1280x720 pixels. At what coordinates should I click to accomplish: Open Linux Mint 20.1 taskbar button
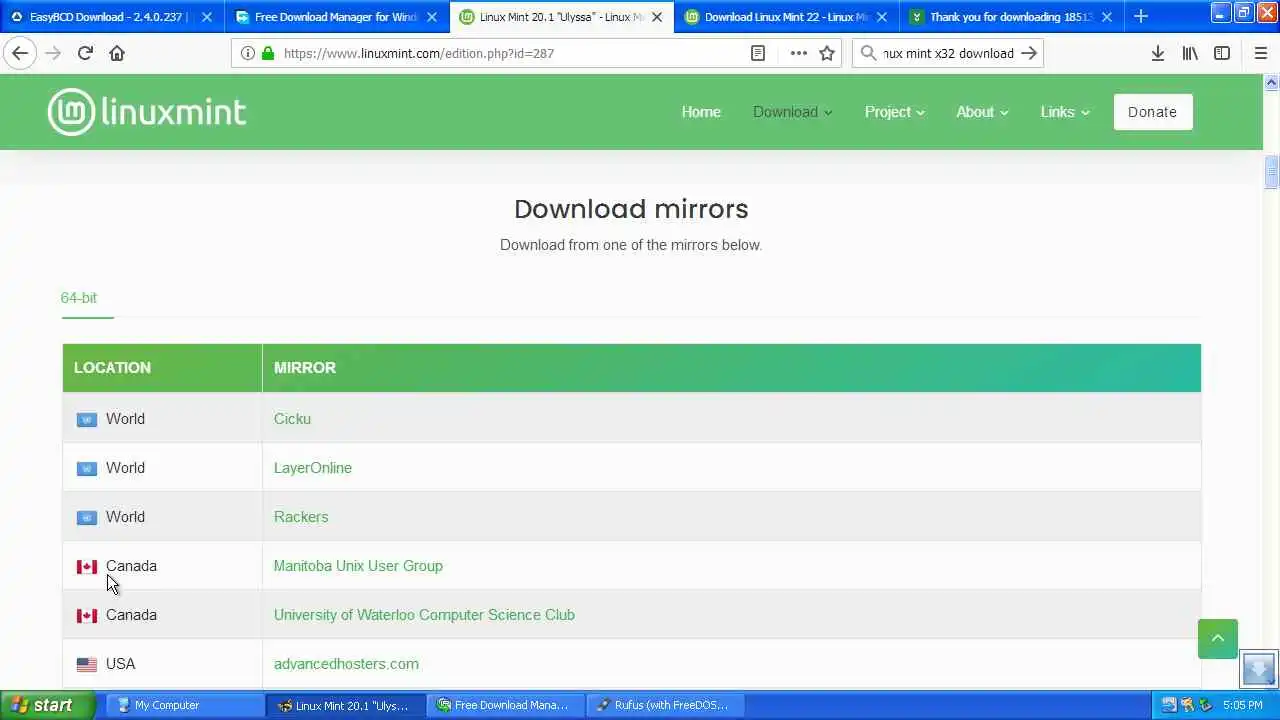[346, 705]
